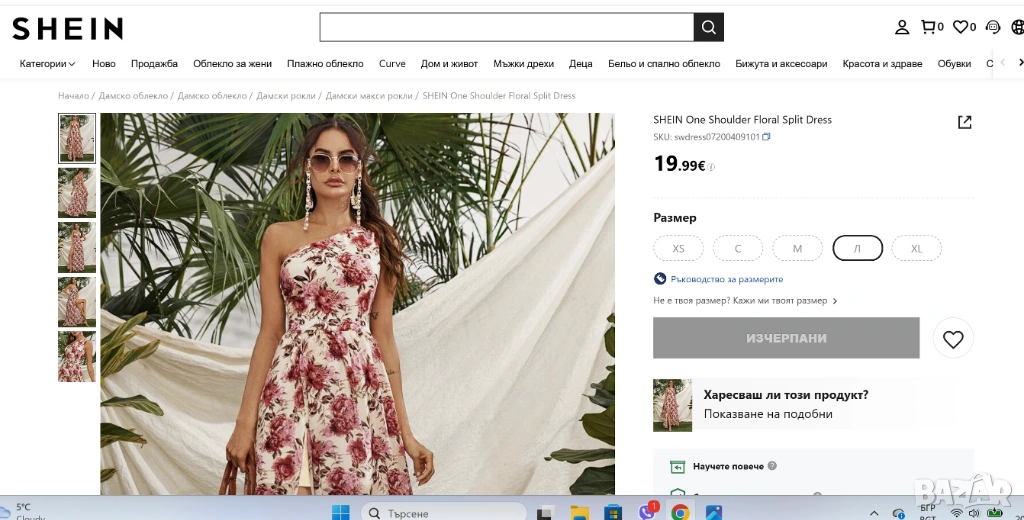Viewport: 1024px width, 520px height.
Task: Select the fifth dress thumbnail
Action: [x=77, y=356]
